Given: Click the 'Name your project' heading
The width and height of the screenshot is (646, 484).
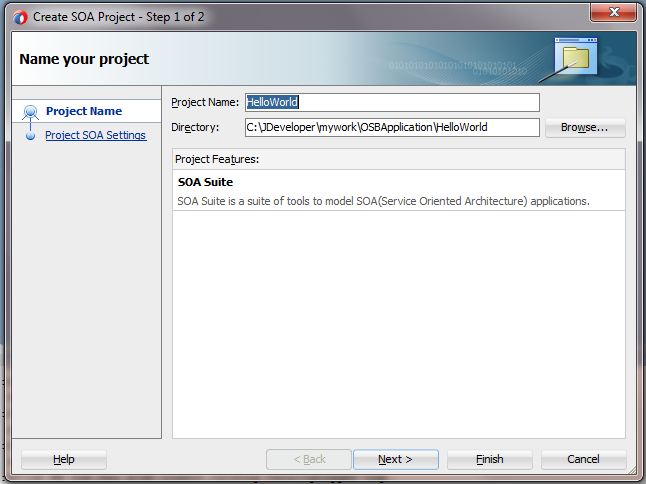Looking at the screenshot, I should 84,59.
